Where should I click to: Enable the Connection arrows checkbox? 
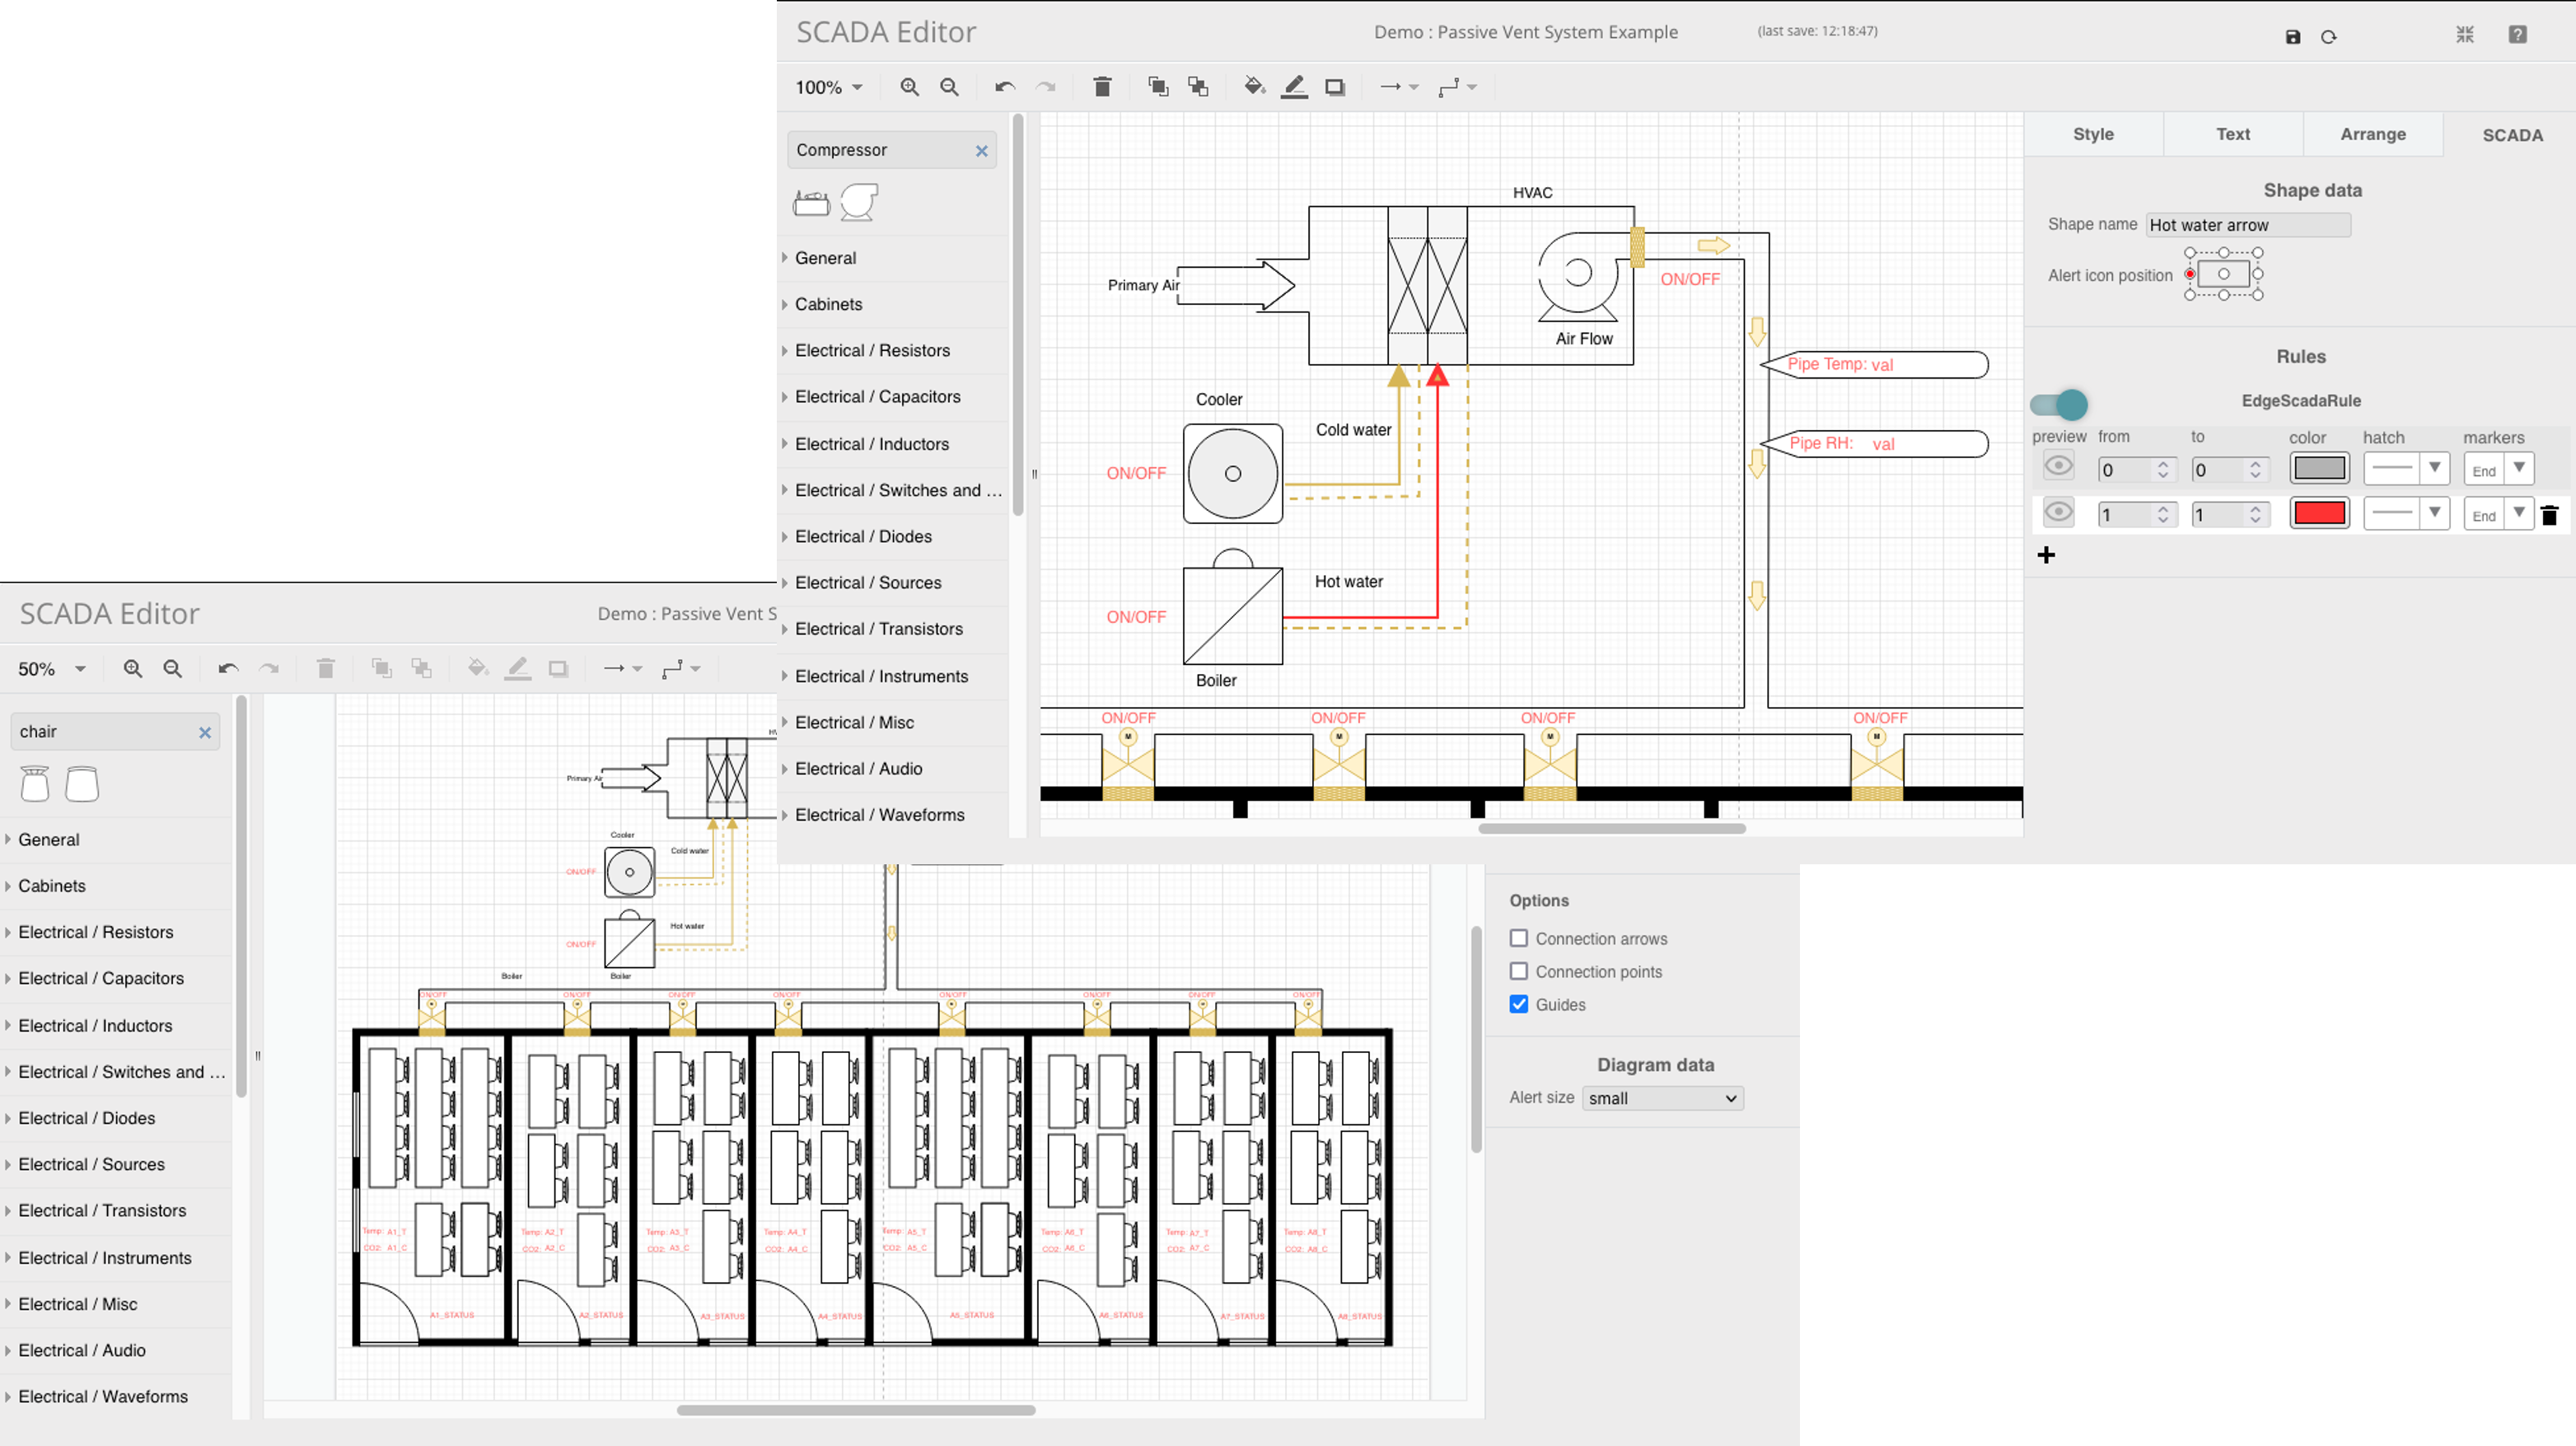(1519, 938)
